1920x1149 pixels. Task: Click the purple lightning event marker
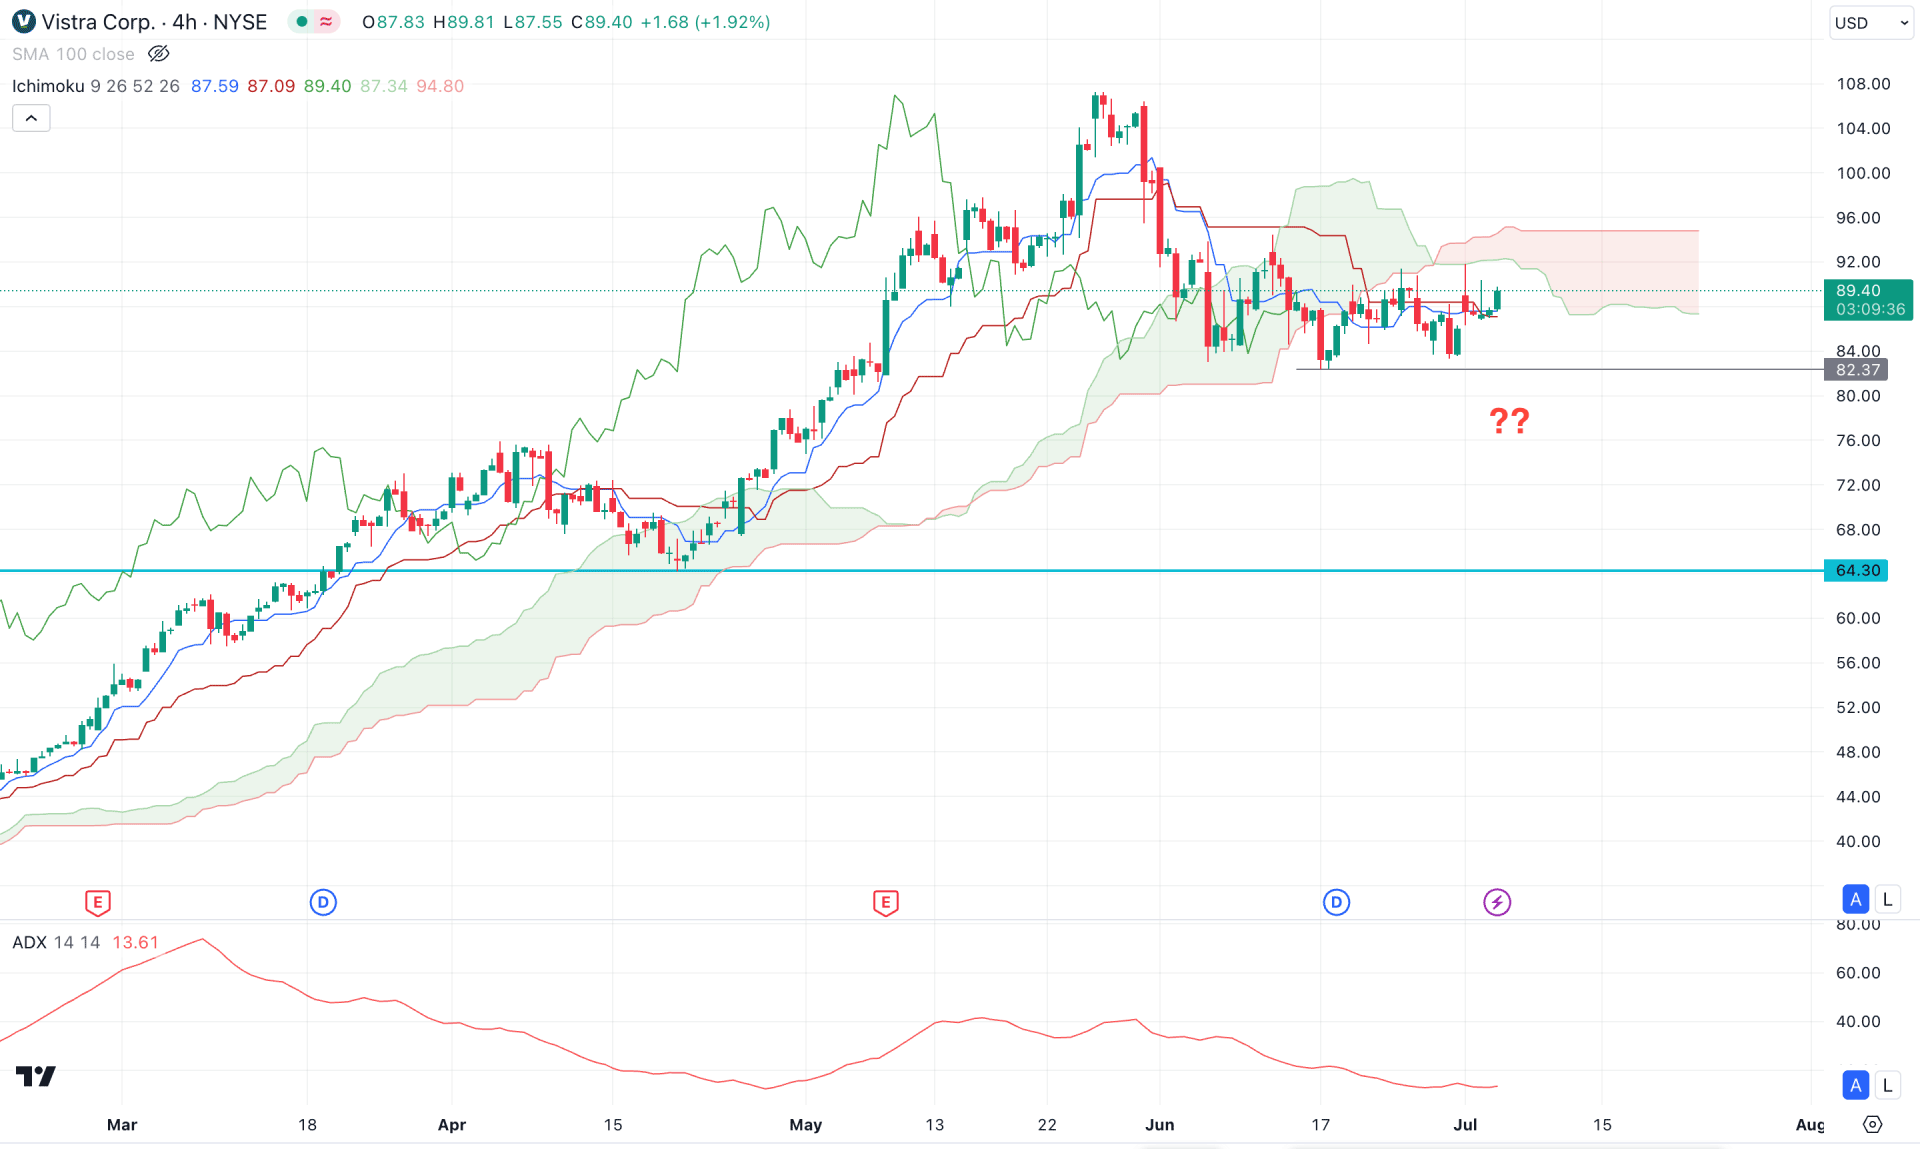[1496, 902]
